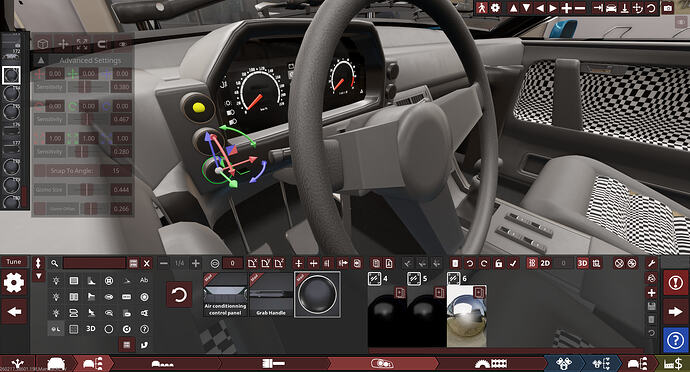This screenshot has width=690, height=372.
Task: Open the wheels and suspension stage tab
Action: 491,364
